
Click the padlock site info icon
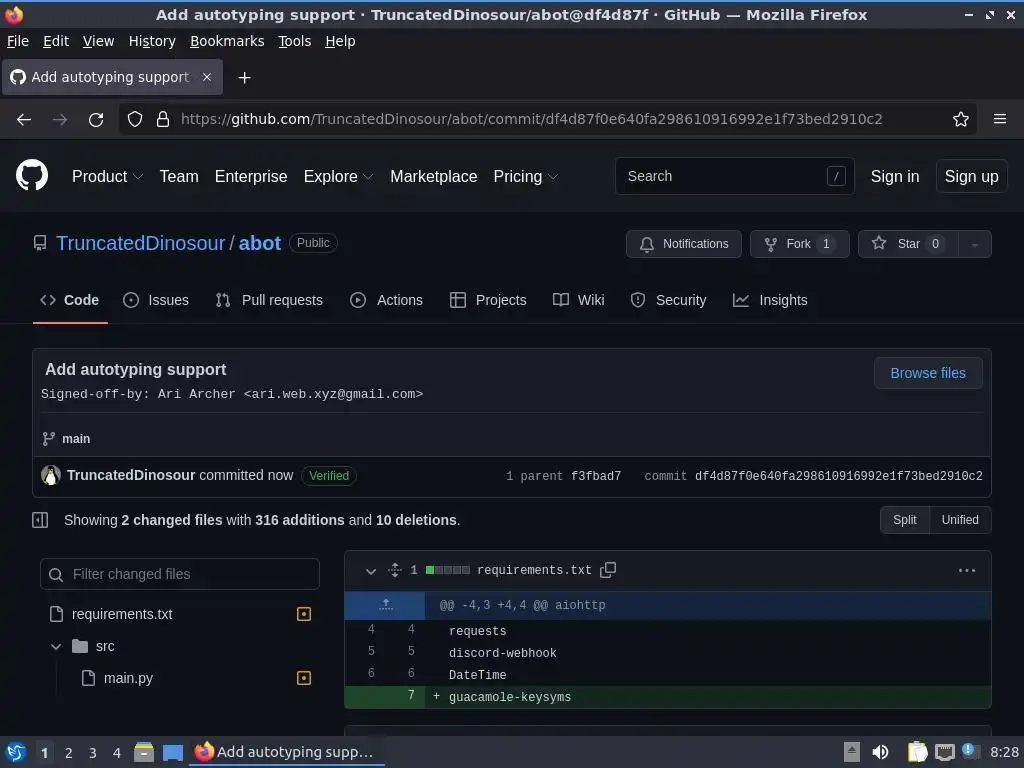coord(163,120)
